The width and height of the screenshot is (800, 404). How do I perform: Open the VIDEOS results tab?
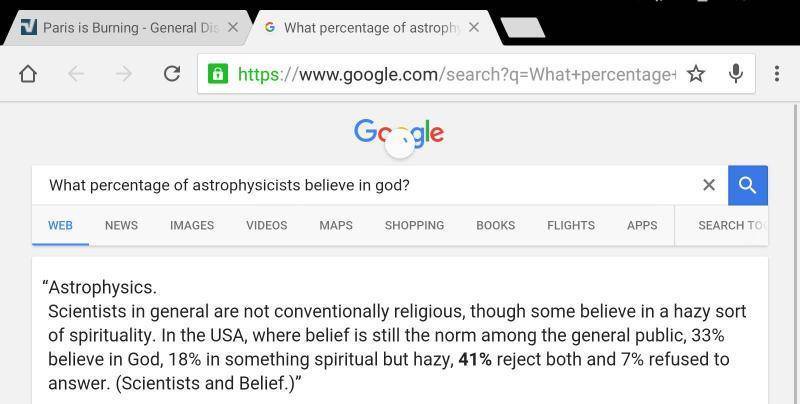(266, 225)
